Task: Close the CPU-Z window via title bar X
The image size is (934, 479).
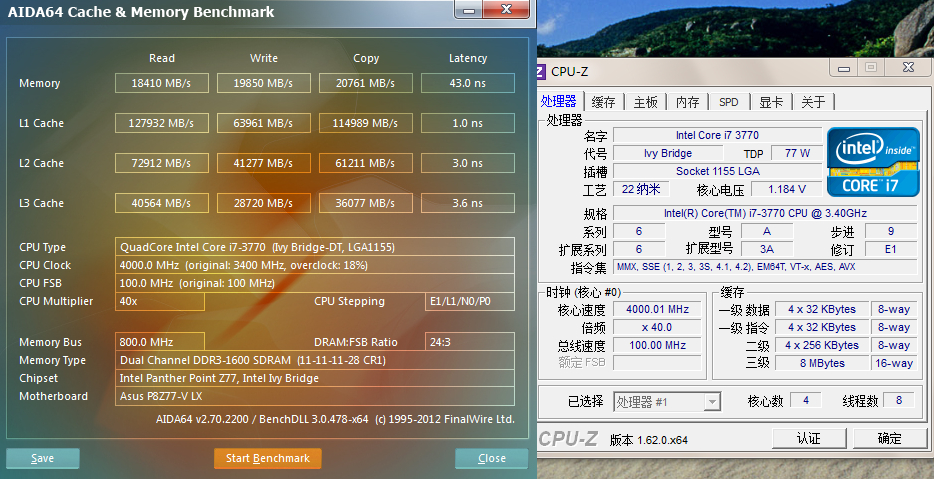Action: pos(908,68)
